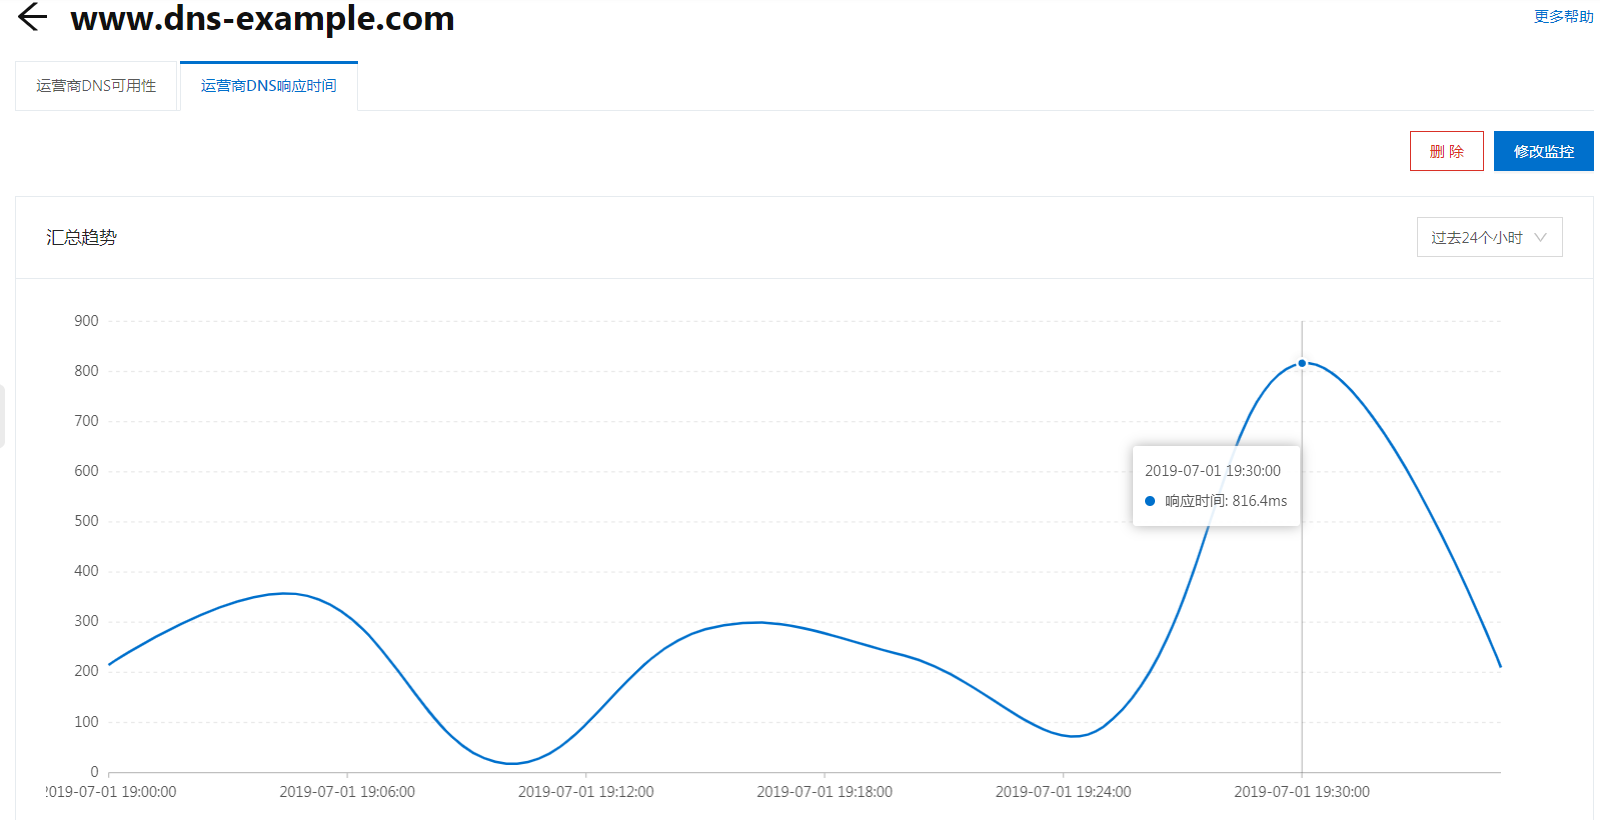Open the 更多帮助 link
This screenshot has height=820, width=1600.
pos(1564,16)
